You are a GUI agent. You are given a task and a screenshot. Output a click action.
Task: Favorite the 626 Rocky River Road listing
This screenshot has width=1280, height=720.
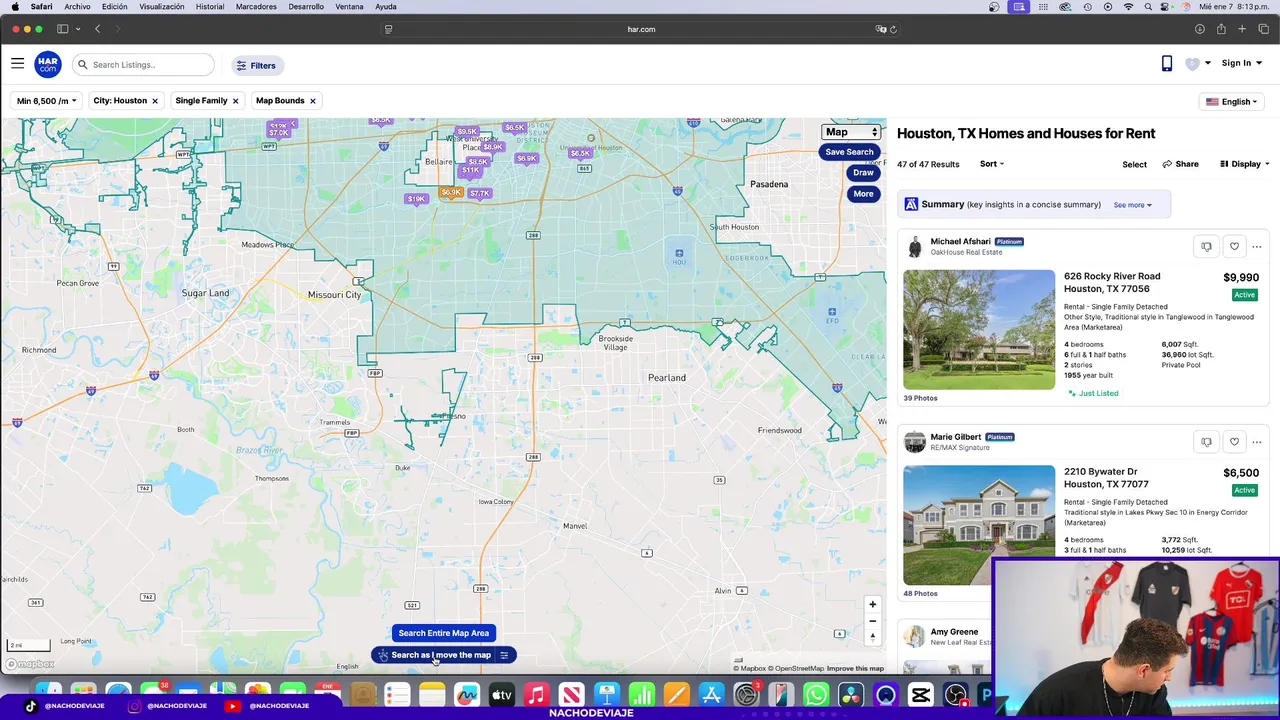[x=1234, y=247]
